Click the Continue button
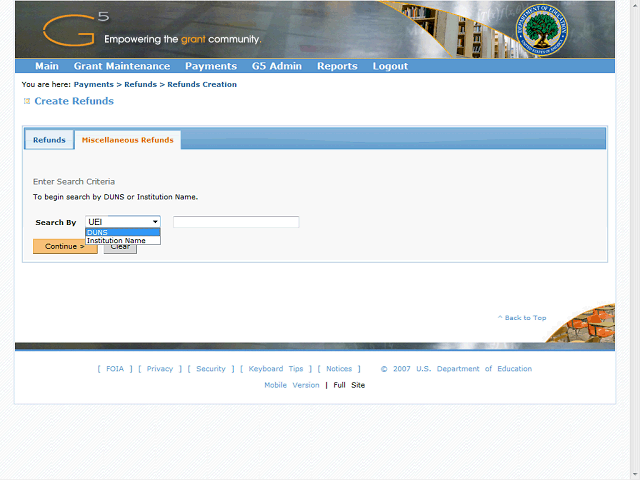Screen dimensions: 640x480 coord(65,247)
